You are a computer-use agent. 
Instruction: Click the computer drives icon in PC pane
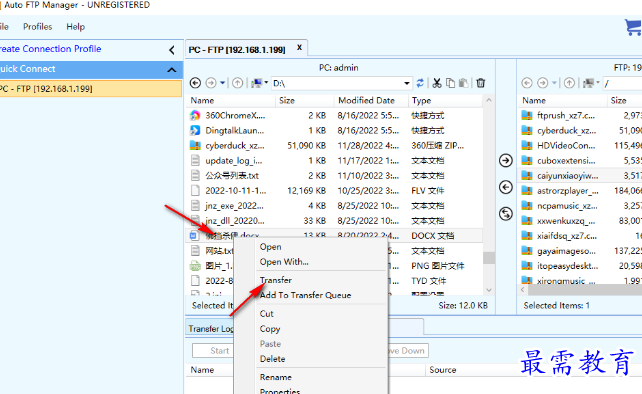pos(256,83)
